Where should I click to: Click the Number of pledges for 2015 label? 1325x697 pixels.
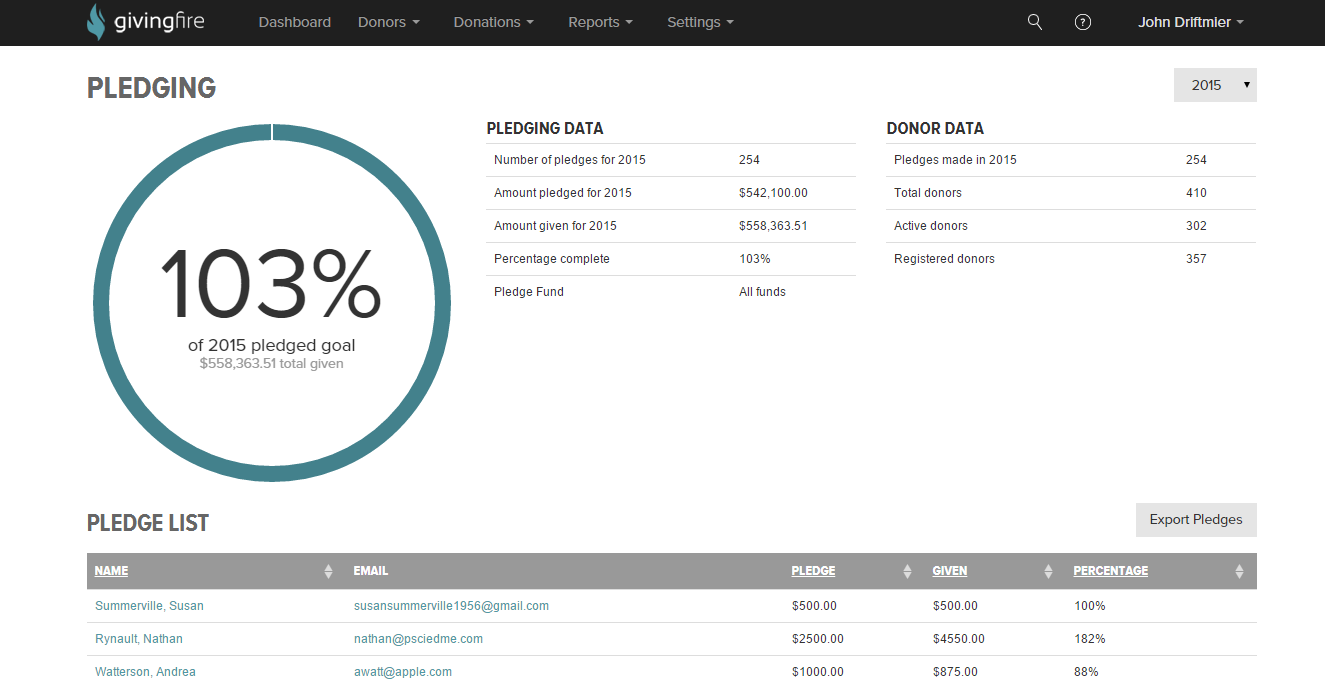tap(570, 160)
